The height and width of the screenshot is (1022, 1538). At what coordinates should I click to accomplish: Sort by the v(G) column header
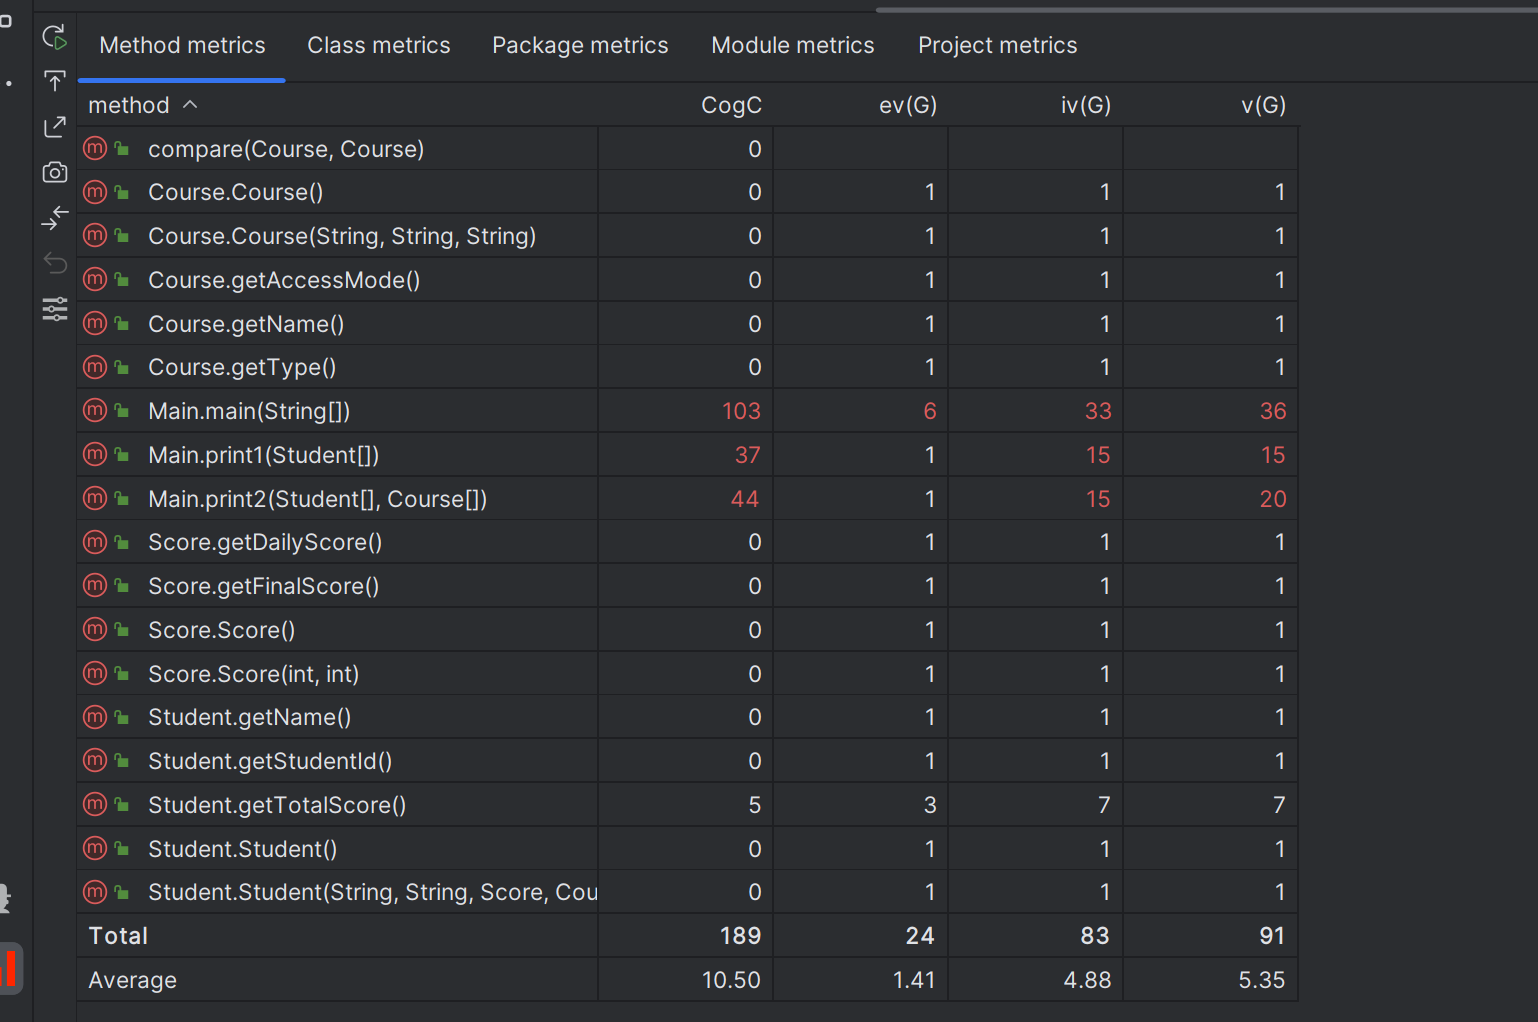pos(1263,105)
